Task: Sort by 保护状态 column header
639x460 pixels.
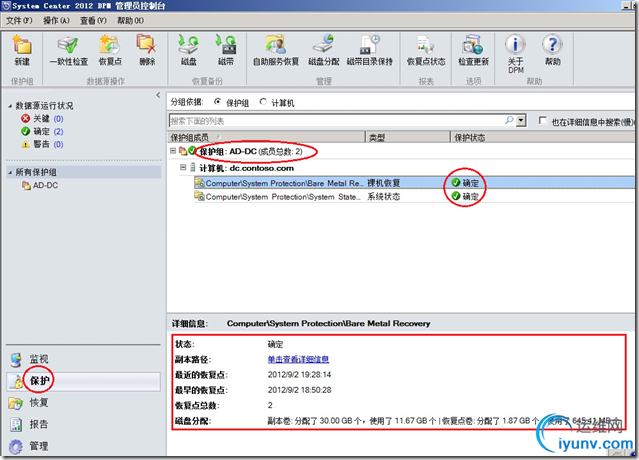Action: 543,137
